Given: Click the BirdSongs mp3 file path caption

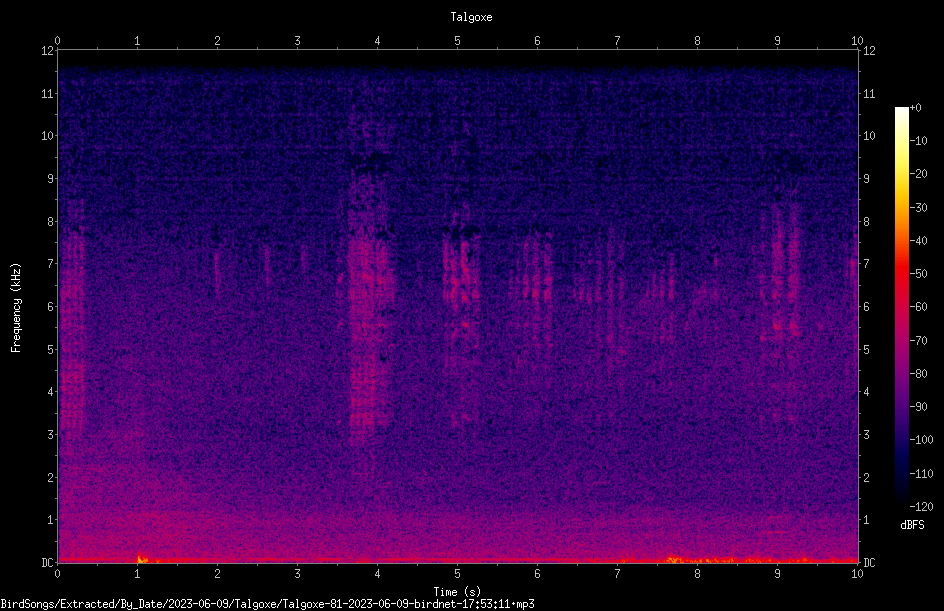Looking at the screenshot, I should [267, 604].
